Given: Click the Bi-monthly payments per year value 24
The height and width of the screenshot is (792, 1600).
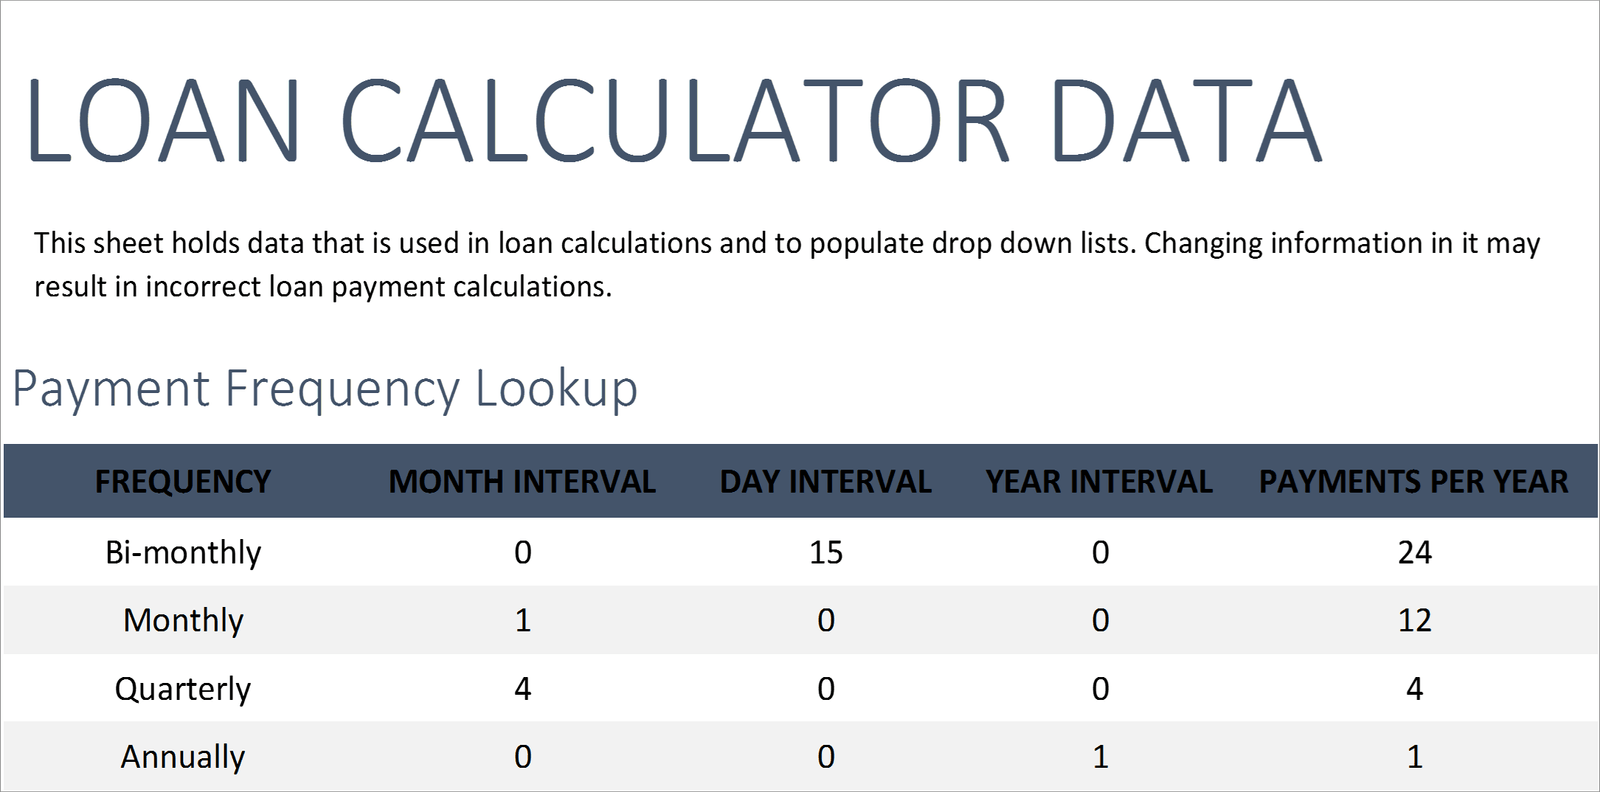Looking at the screenshot, I should coord(1414,552).
